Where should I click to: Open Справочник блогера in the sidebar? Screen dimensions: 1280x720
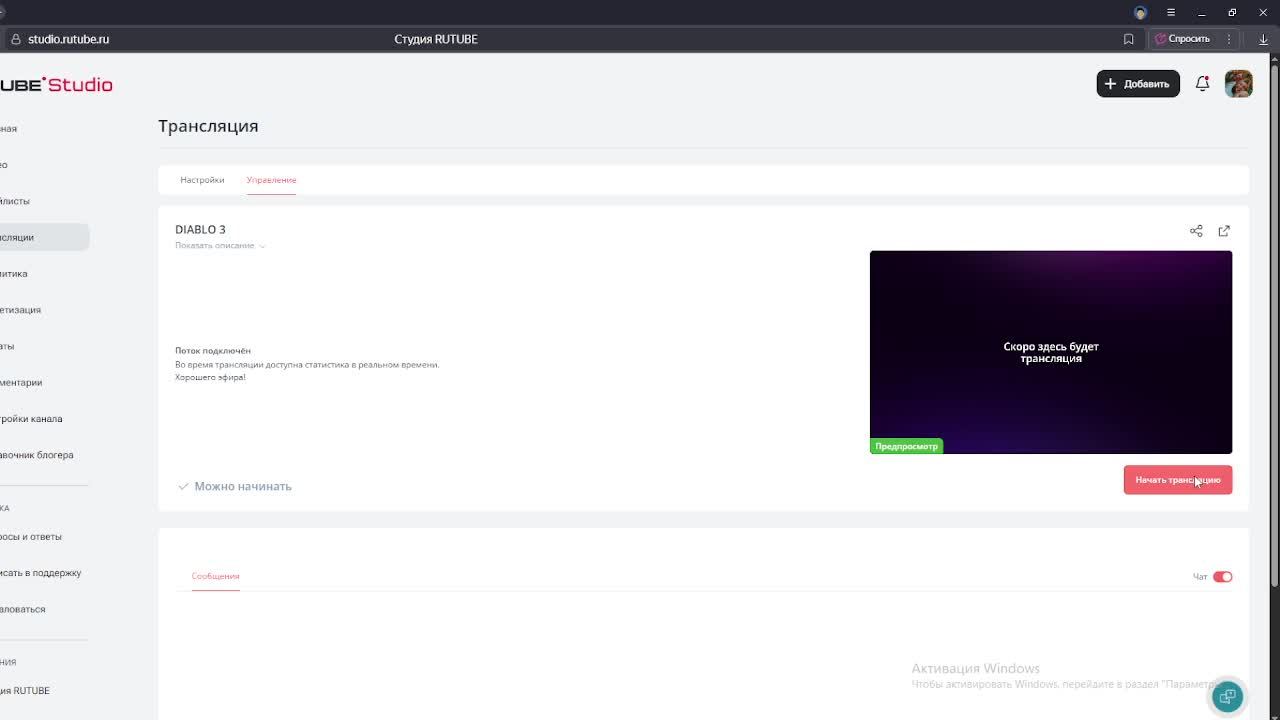click(36, 455)
